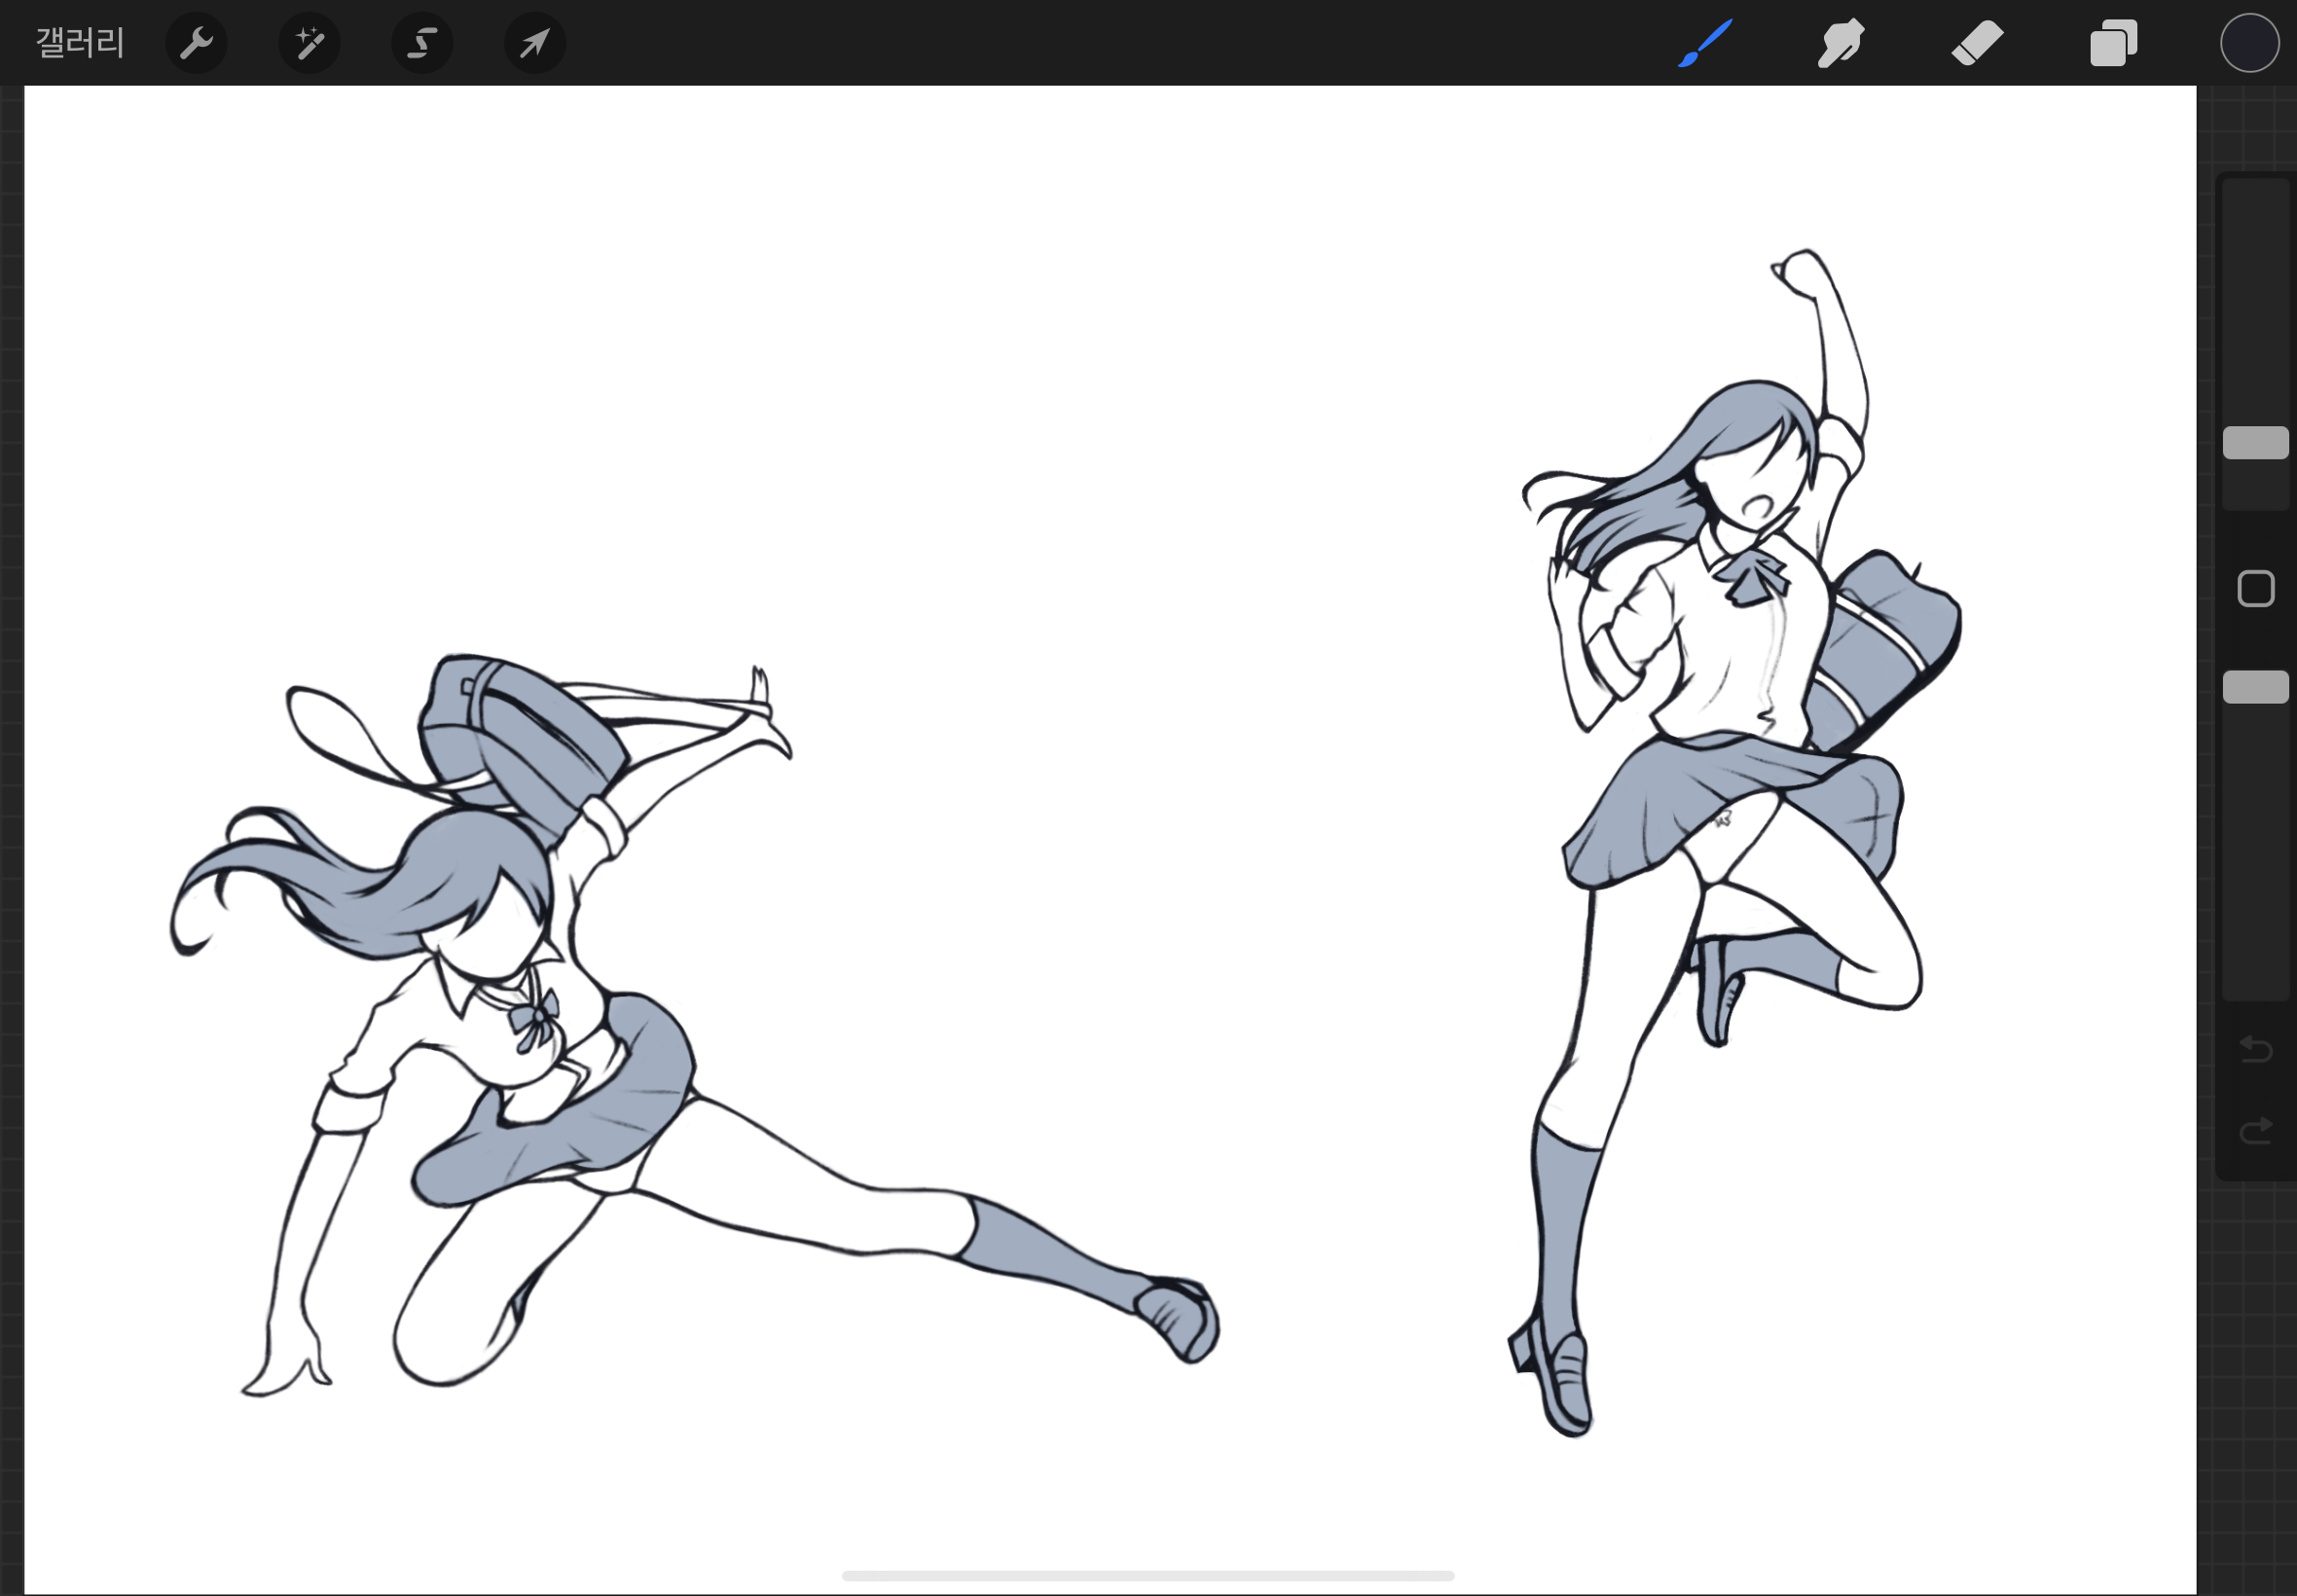Click the brush opacity slider handle
Image resolution: width=2297 pixels, height=1596 pixels.
tap(2255, 687)
